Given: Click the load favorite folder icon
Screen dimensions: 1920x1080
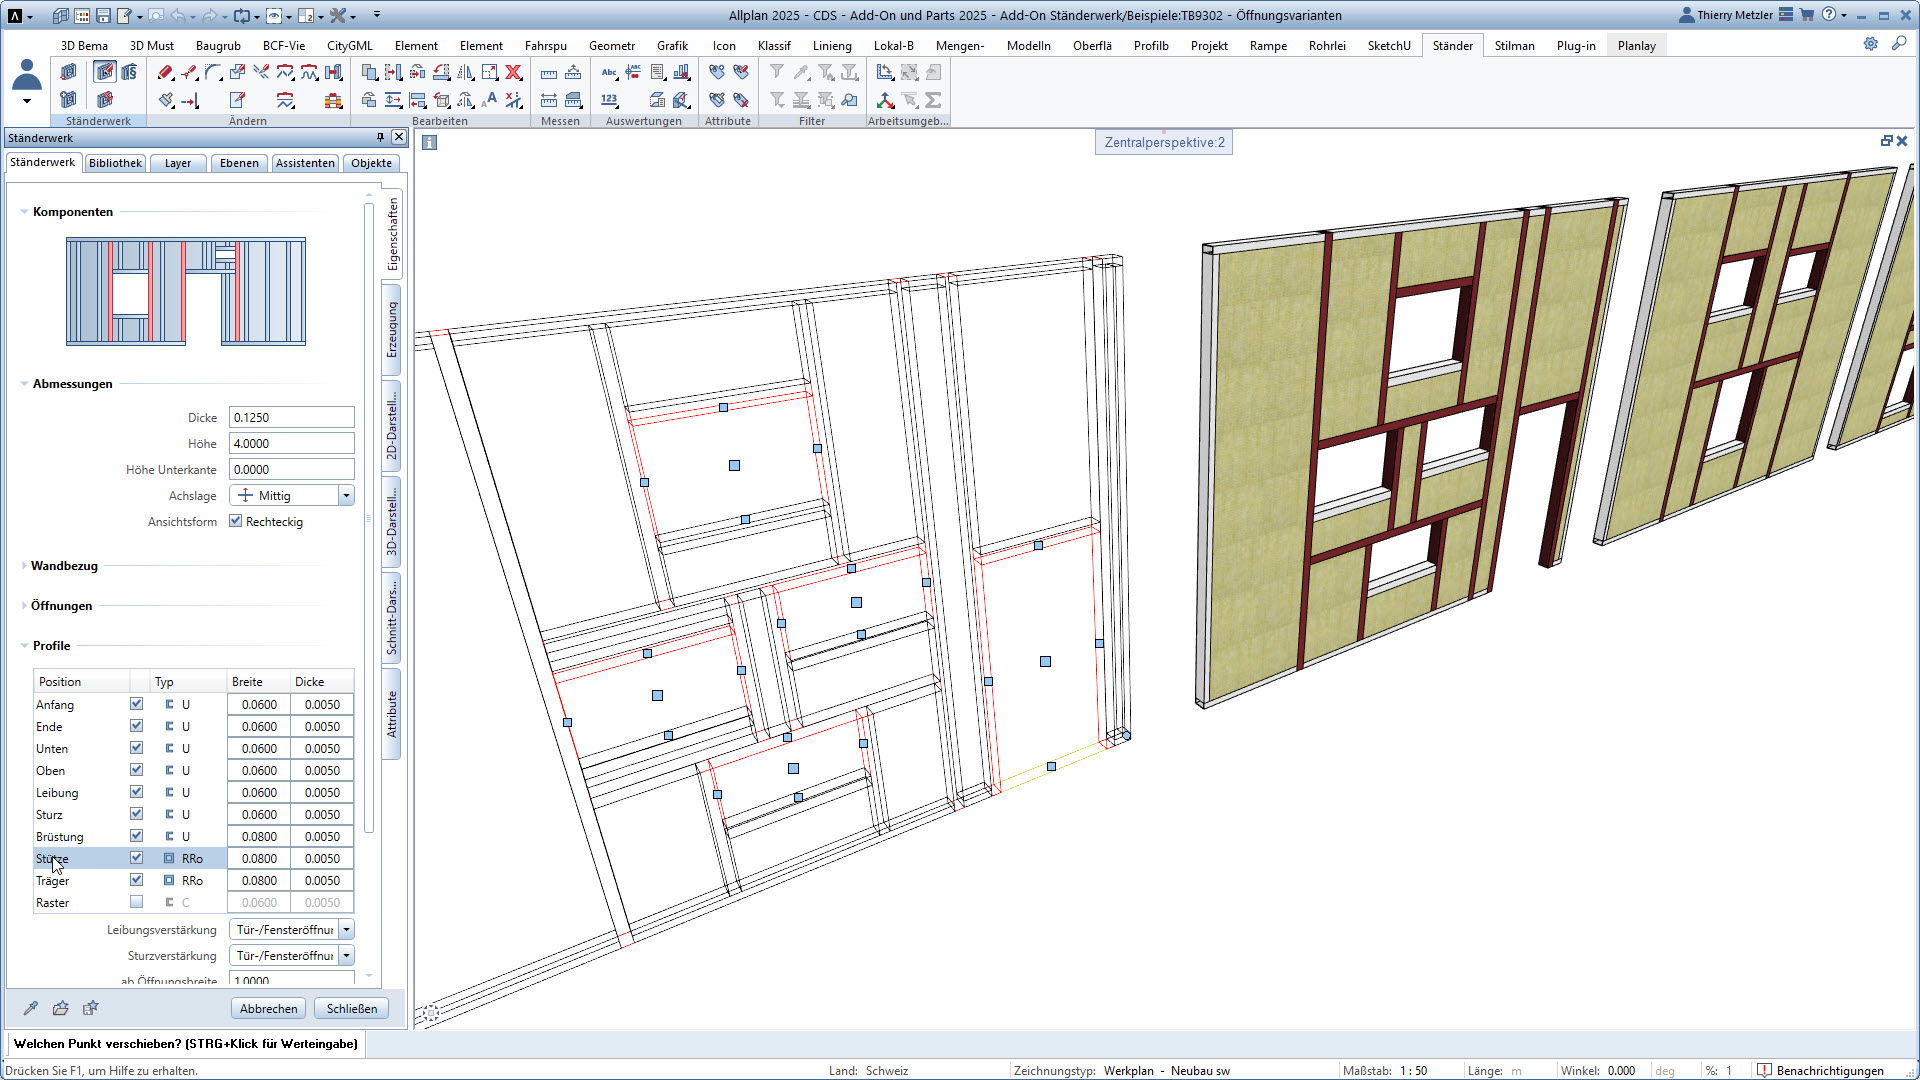Looking at the screenshot, I should click(x=61, y=1008).
